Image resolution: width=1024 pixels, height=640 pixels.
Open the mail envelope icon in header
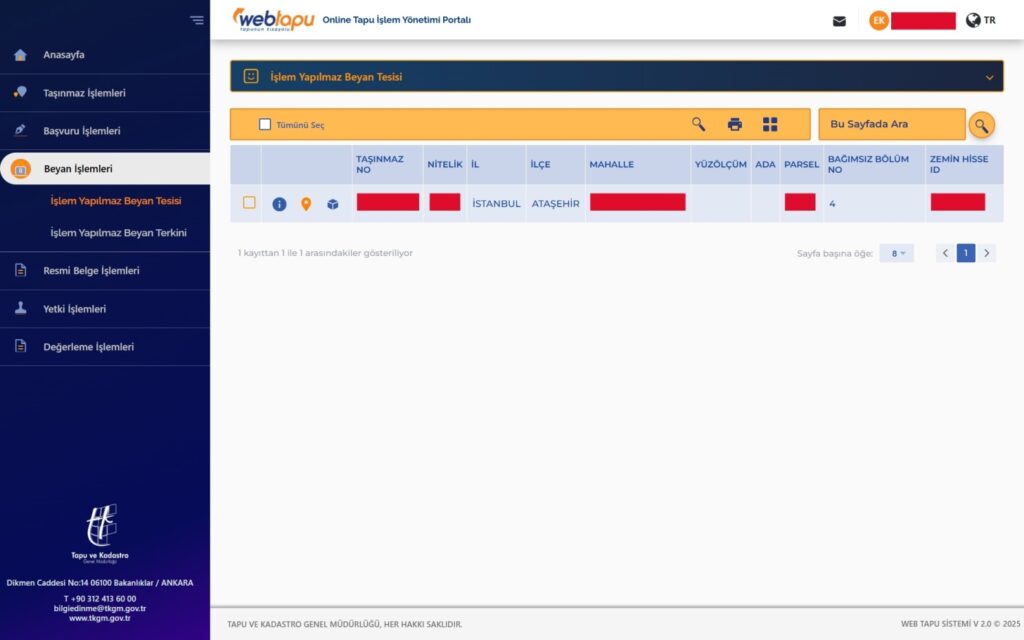839,21
